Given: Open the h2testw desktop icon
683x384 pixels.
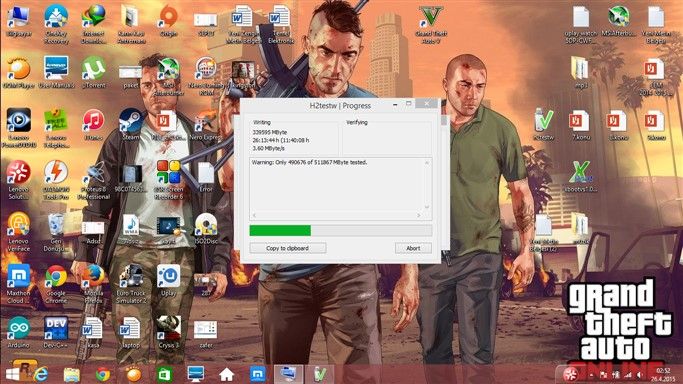Looking at the screenshot, I should point(544,125).
